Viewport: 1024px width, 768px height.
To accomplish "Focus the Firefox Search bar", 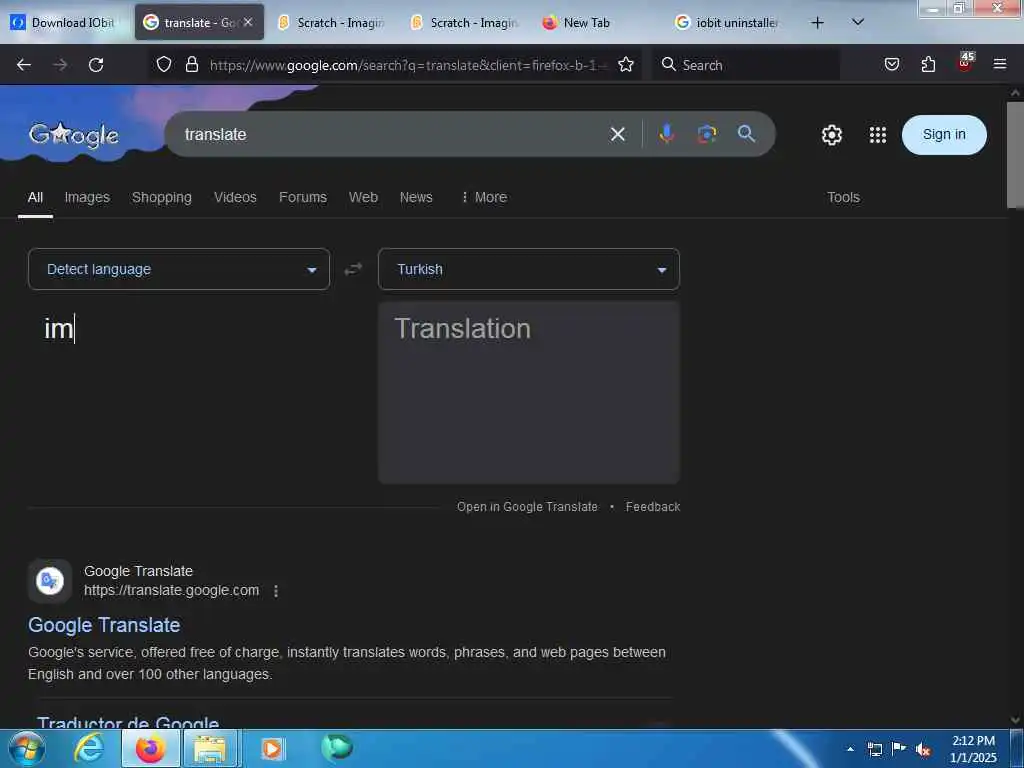I will point(746,65).
